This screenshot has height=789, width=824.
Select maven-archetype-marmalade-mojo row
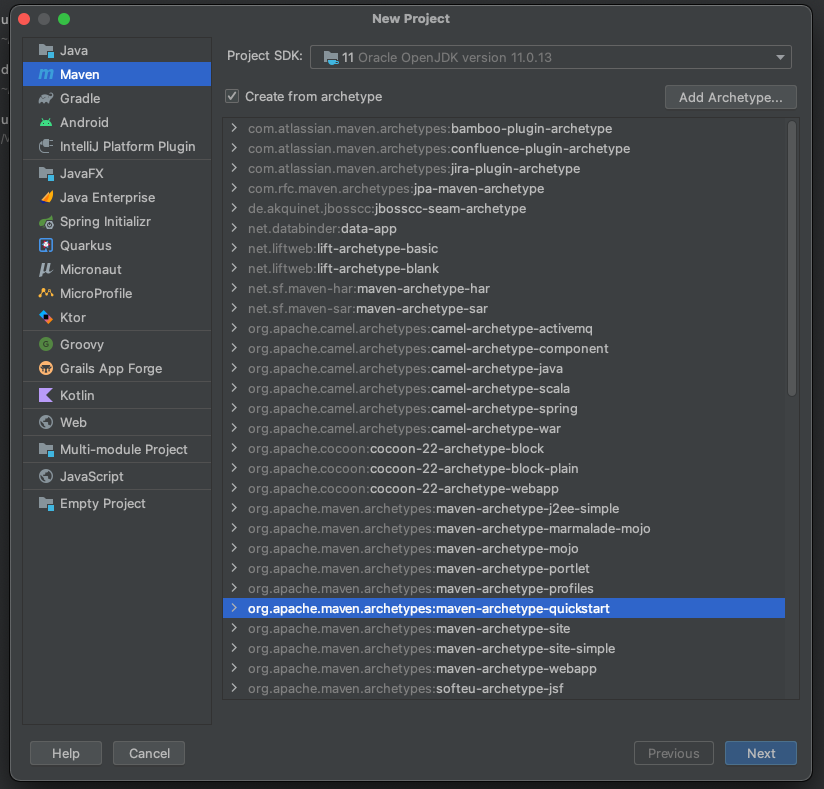[x=504, y=528]
